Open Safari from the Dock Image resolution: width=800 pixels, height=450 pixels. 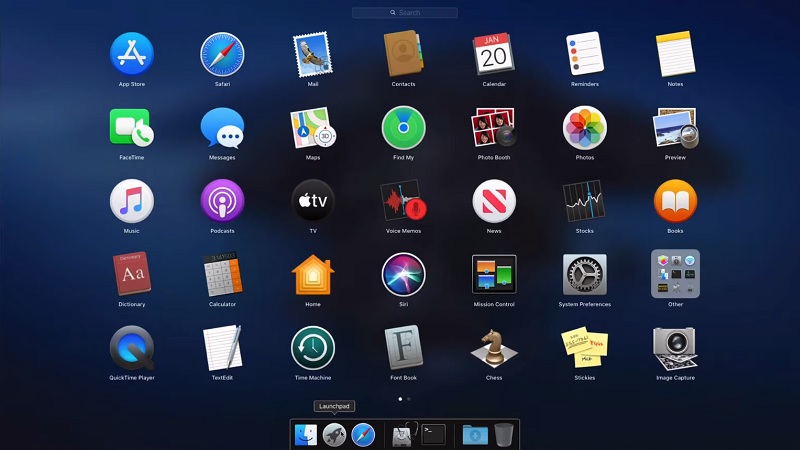point(363,435)
